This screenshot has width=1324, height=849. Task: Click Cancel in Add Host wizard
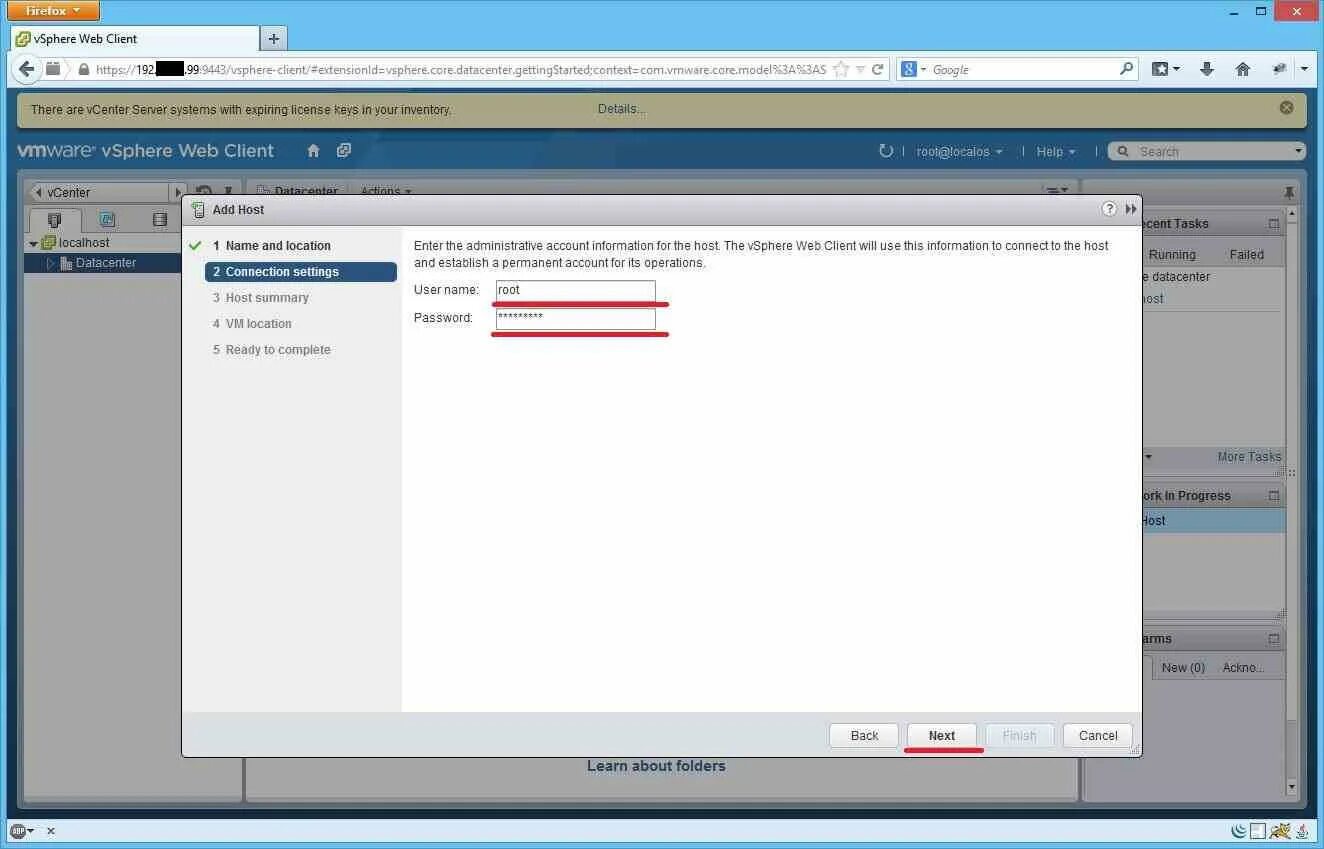coord(1098,735)
